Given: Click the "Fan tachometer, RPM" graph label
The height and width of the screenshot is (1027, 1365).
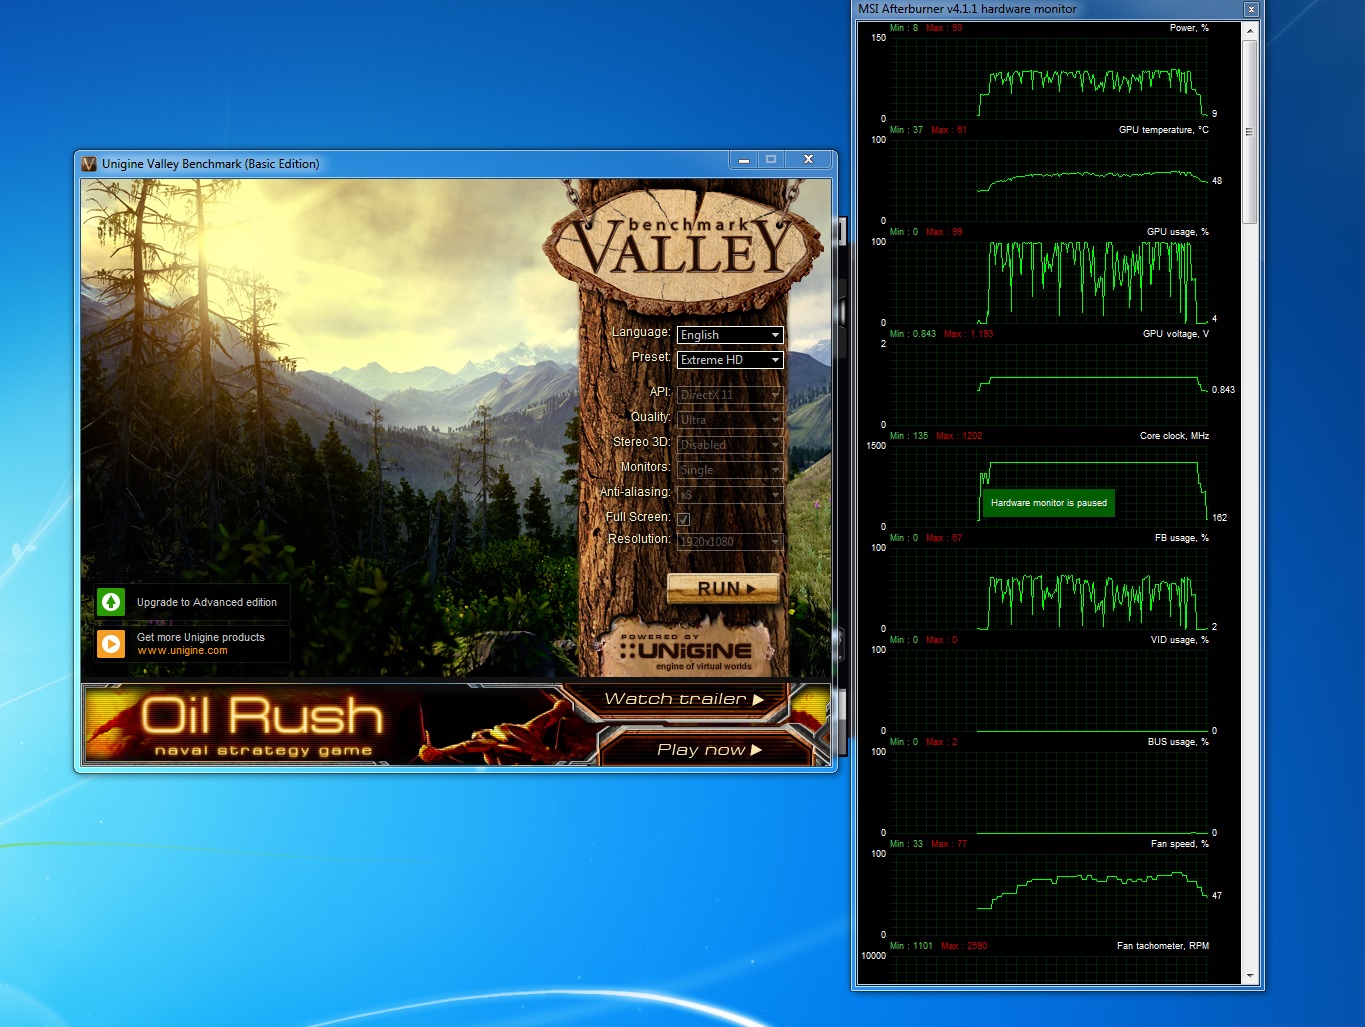Looking at the screenshot, I should [1163, 946].
